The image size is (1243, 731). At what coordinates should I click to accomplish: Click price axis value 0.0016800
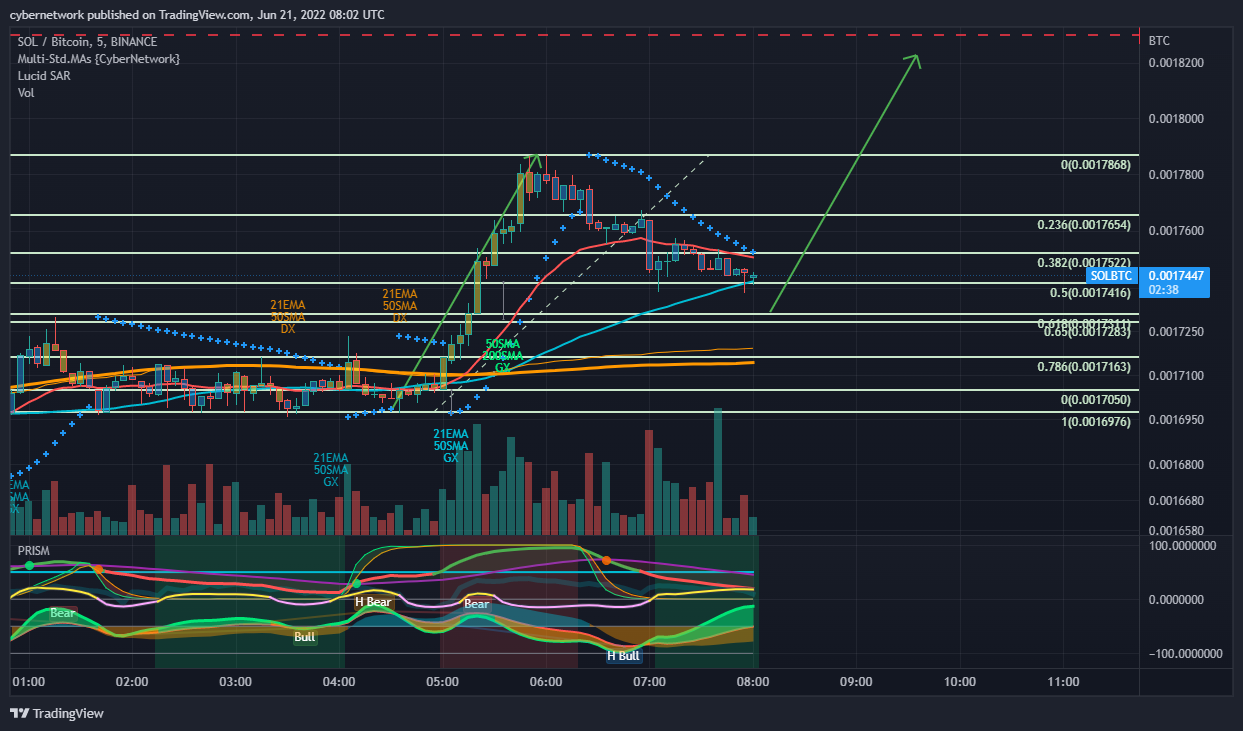coord(1176,464)
